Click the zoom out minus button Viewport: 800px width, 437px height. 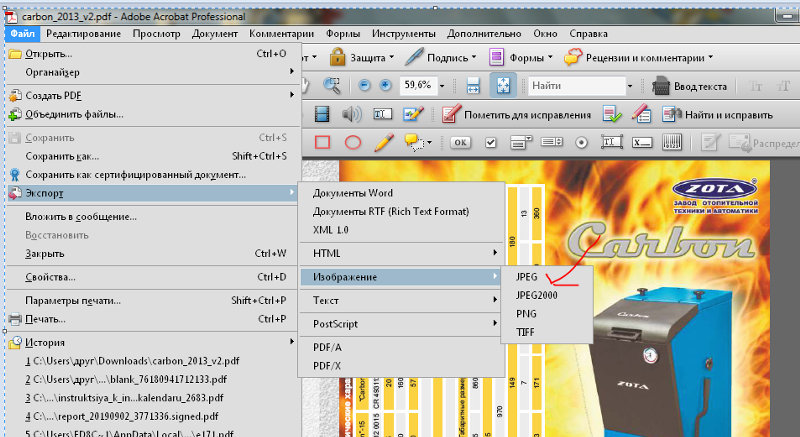coord(364,86)
